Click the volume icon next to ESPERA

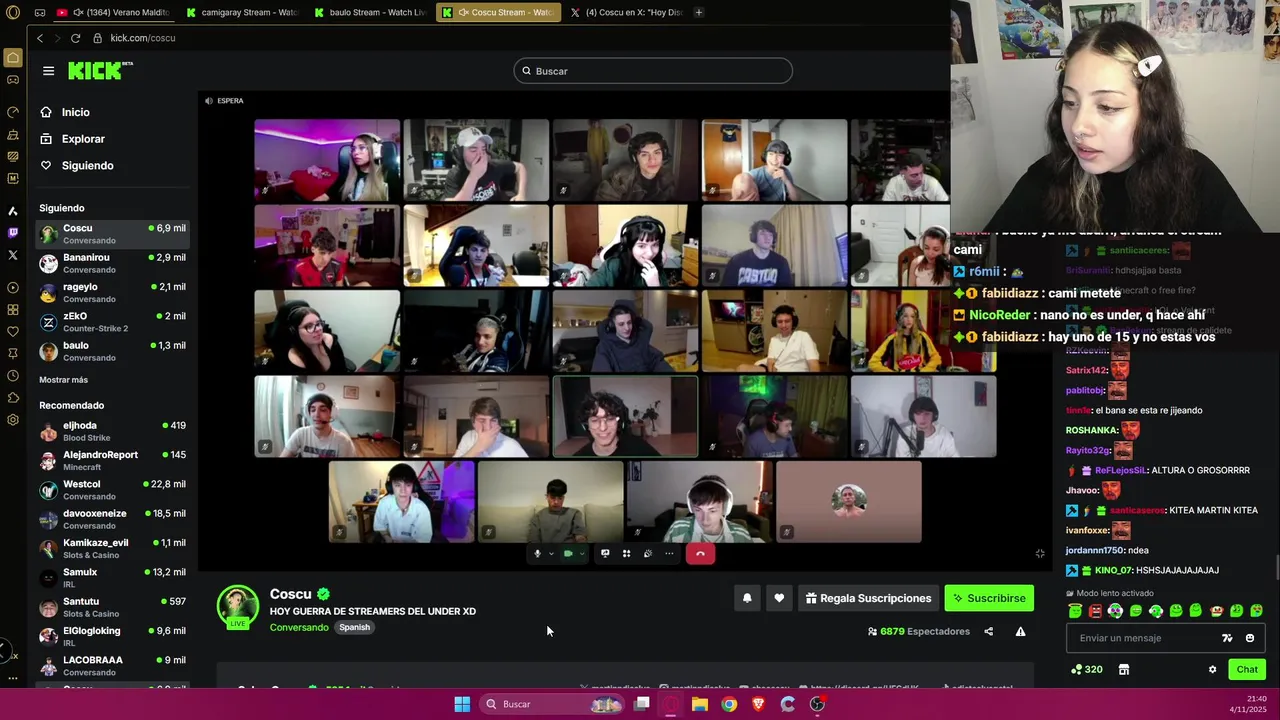click(208, 101)
